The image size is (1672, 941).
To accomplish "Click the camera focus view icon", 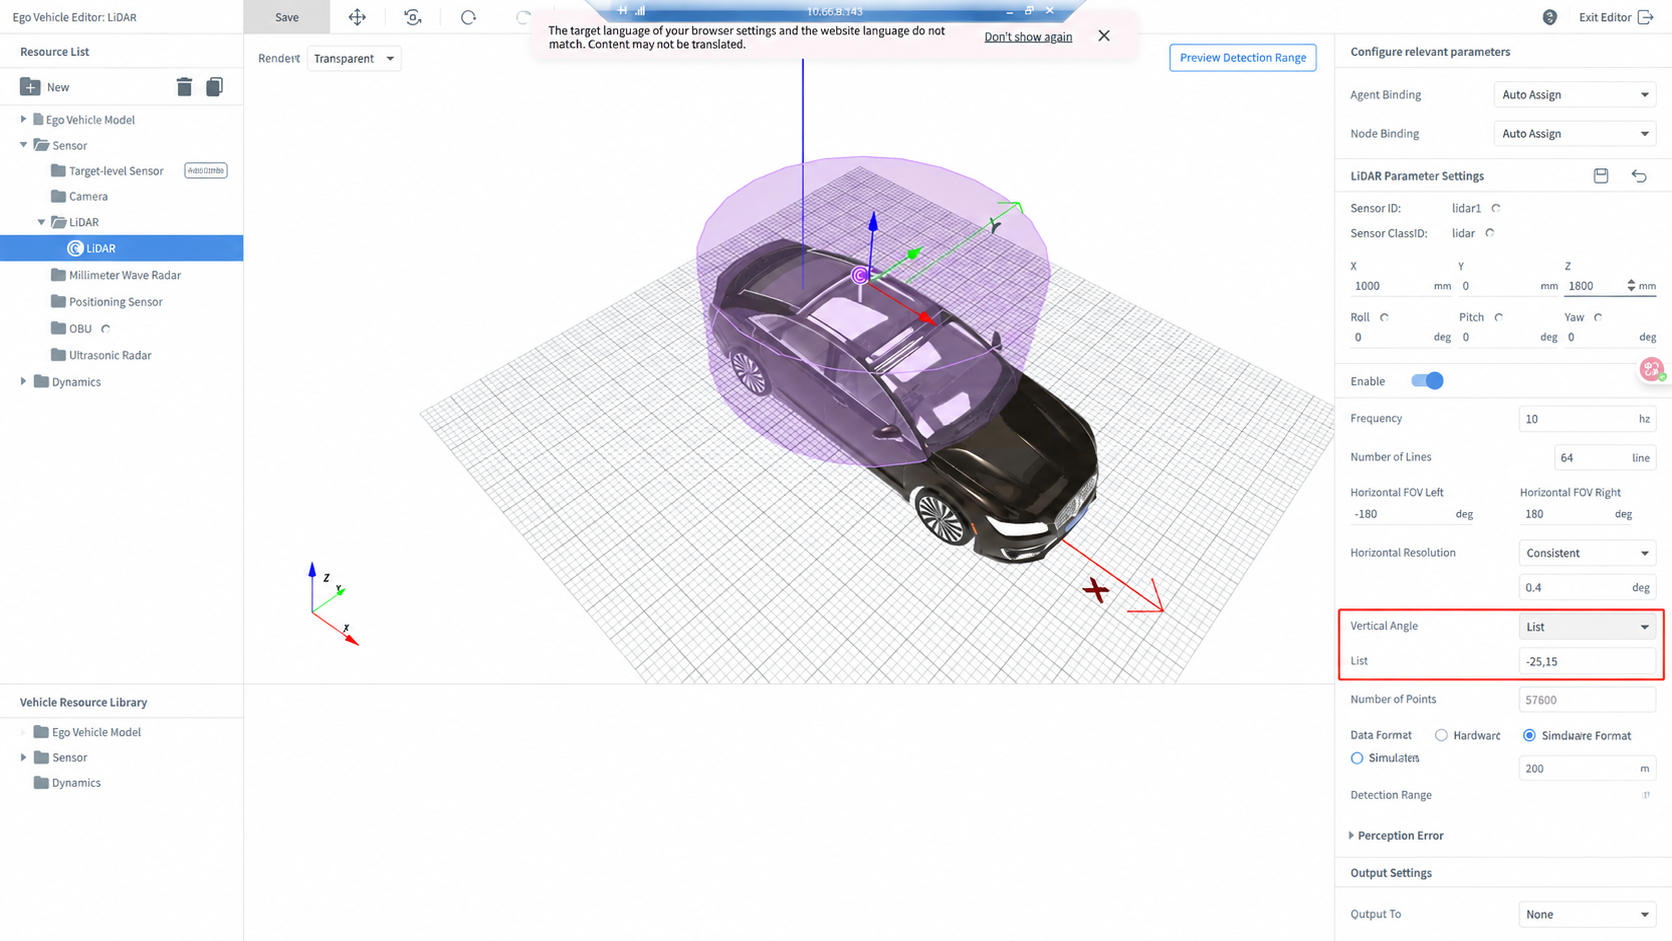I will (x=413, y=17).
